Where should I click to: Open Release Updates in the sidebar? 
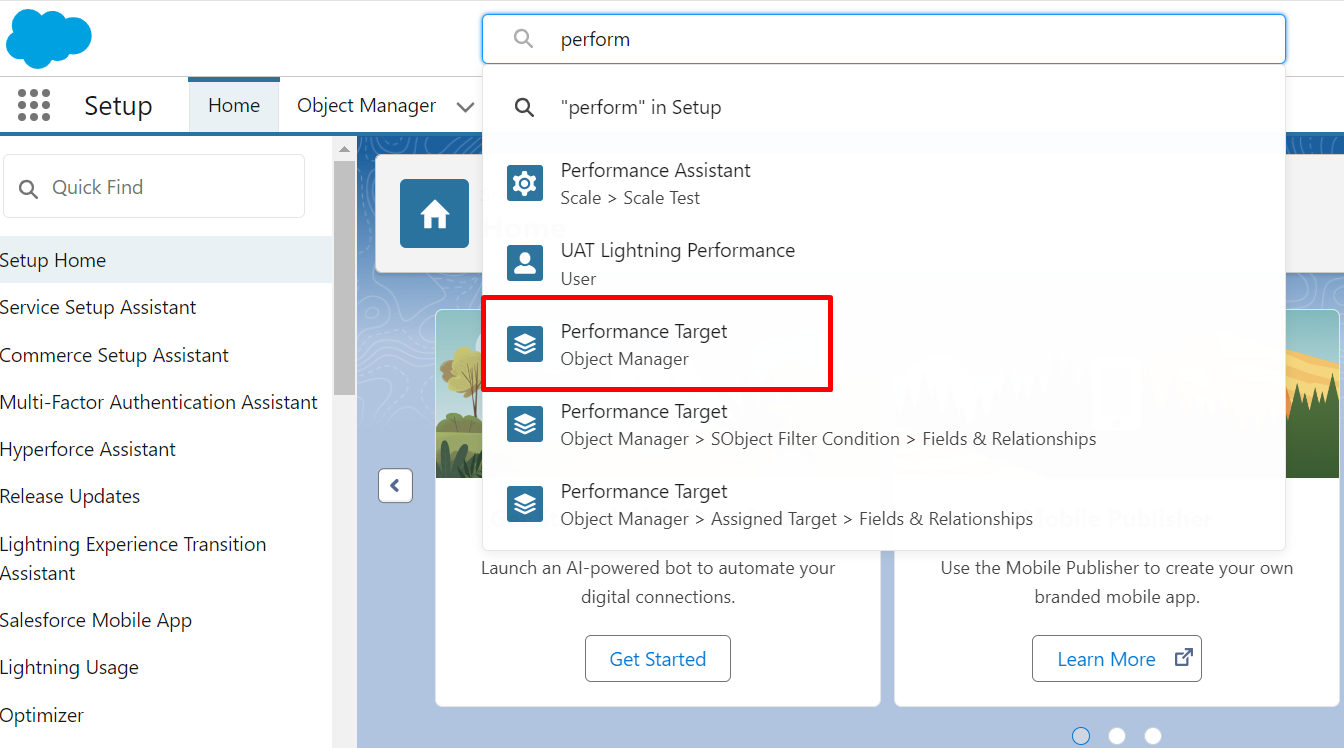pyautogui.click(x=70, y=496)
